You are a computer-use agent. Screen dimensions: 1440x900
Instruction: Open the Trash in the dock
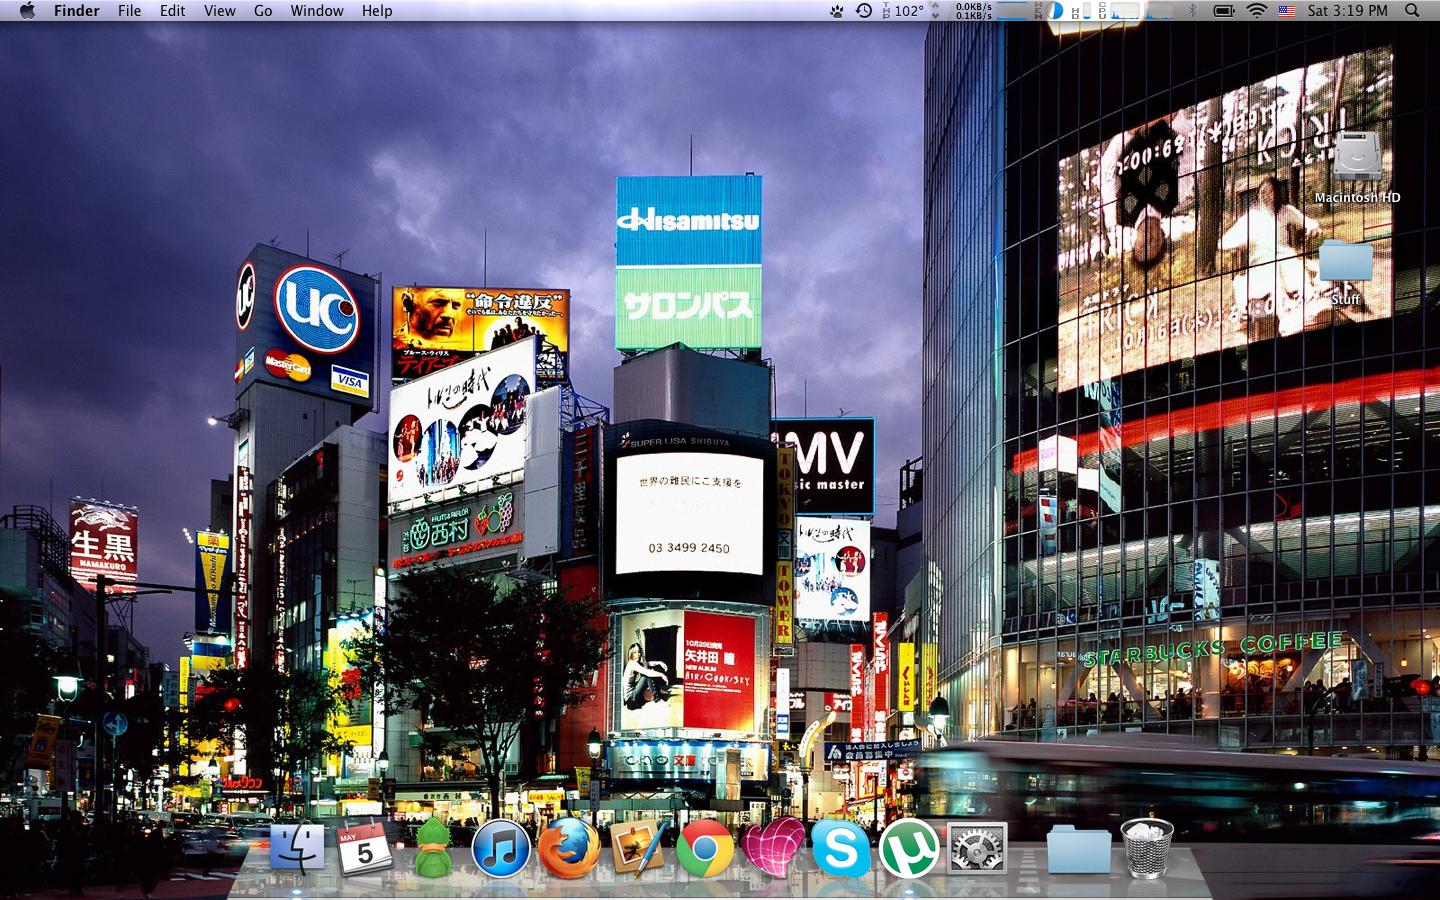click(1147, 848)
